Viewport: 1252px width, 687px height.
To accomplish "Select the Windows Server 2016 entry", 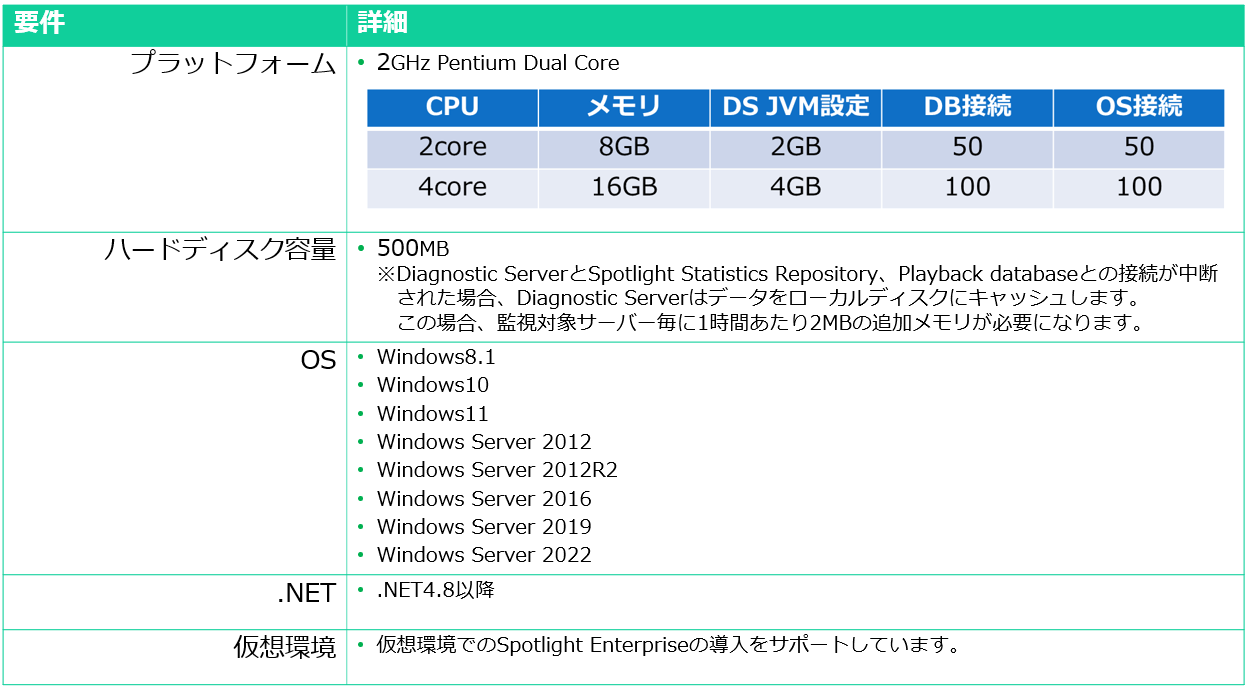I will tap(484, 499).
